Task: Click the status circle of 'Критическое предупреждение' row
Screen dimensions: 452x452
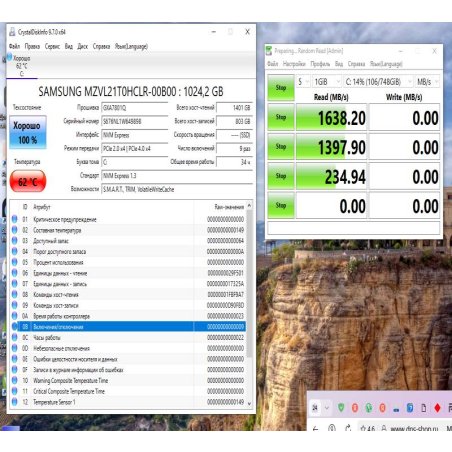Action: pos(15,219)
